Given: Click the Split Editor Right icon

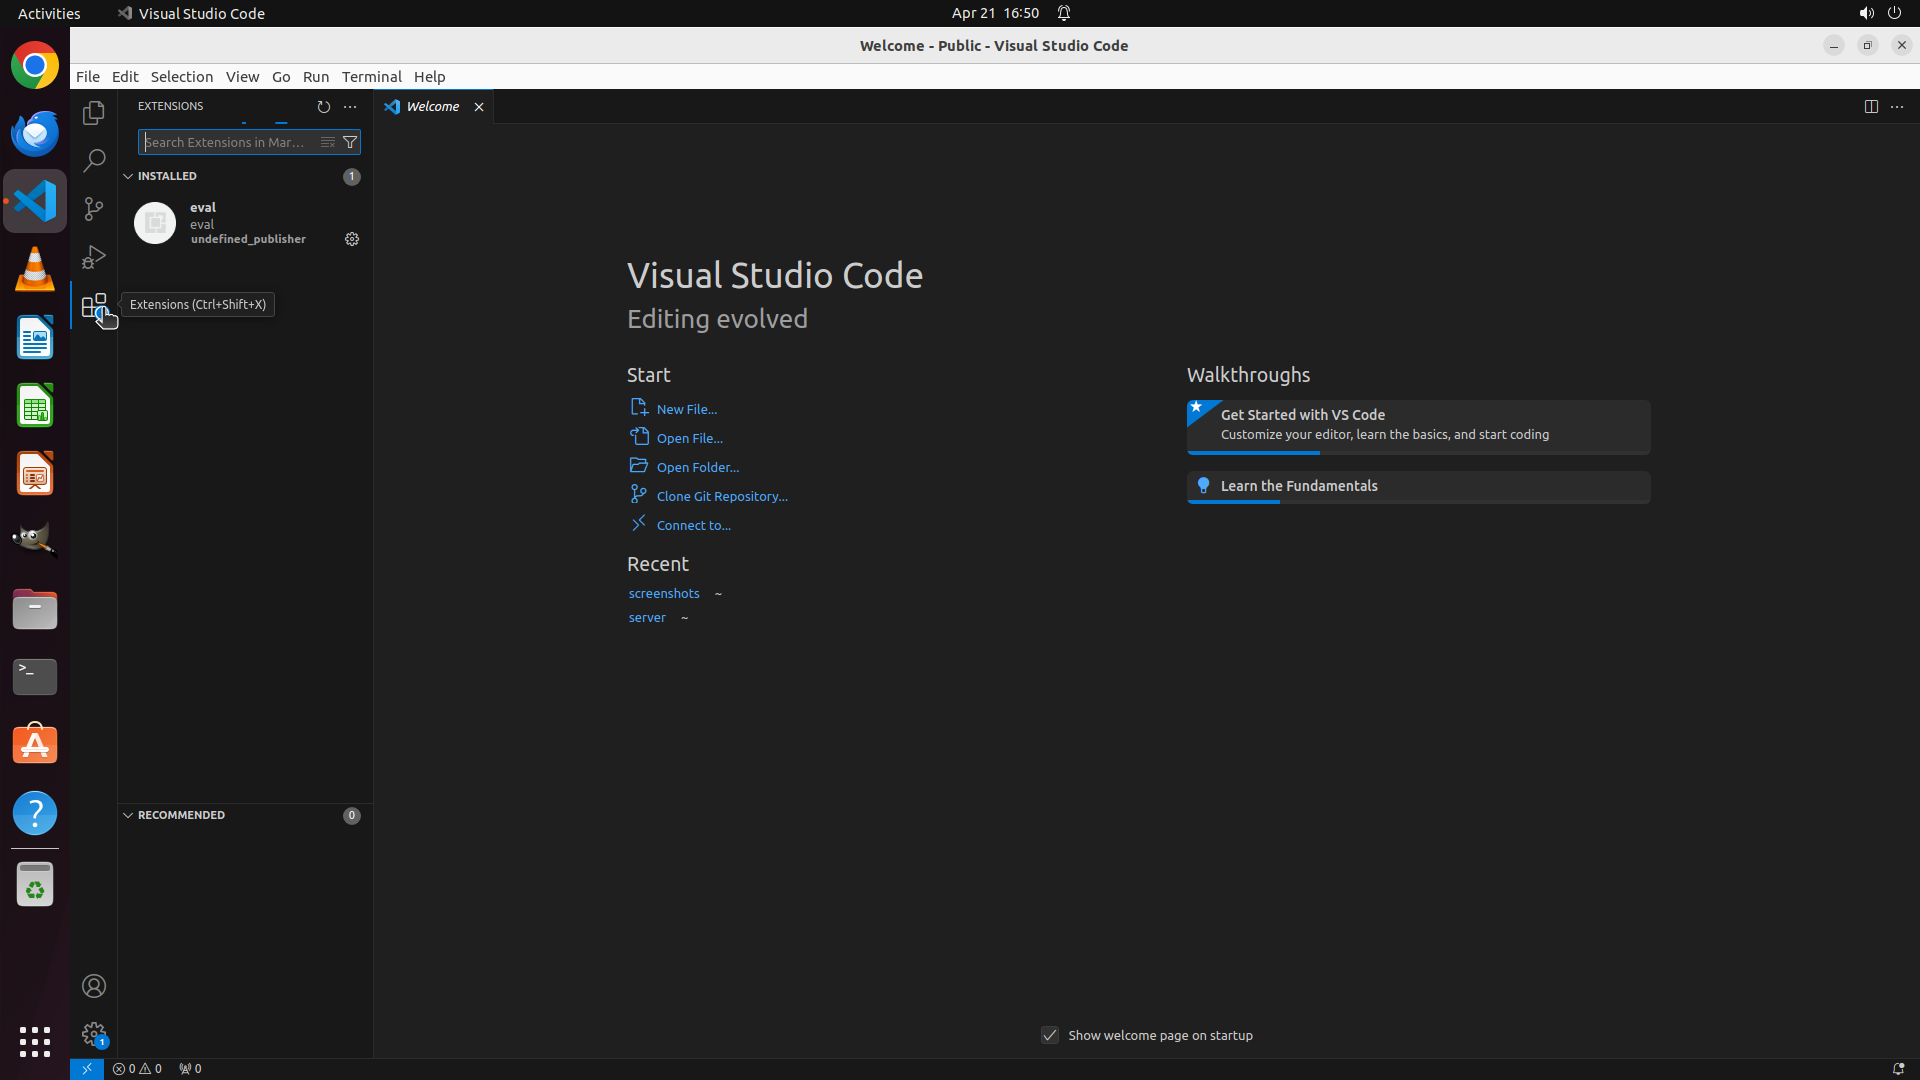Looking at the screenshot, I should pos(1870,106).
